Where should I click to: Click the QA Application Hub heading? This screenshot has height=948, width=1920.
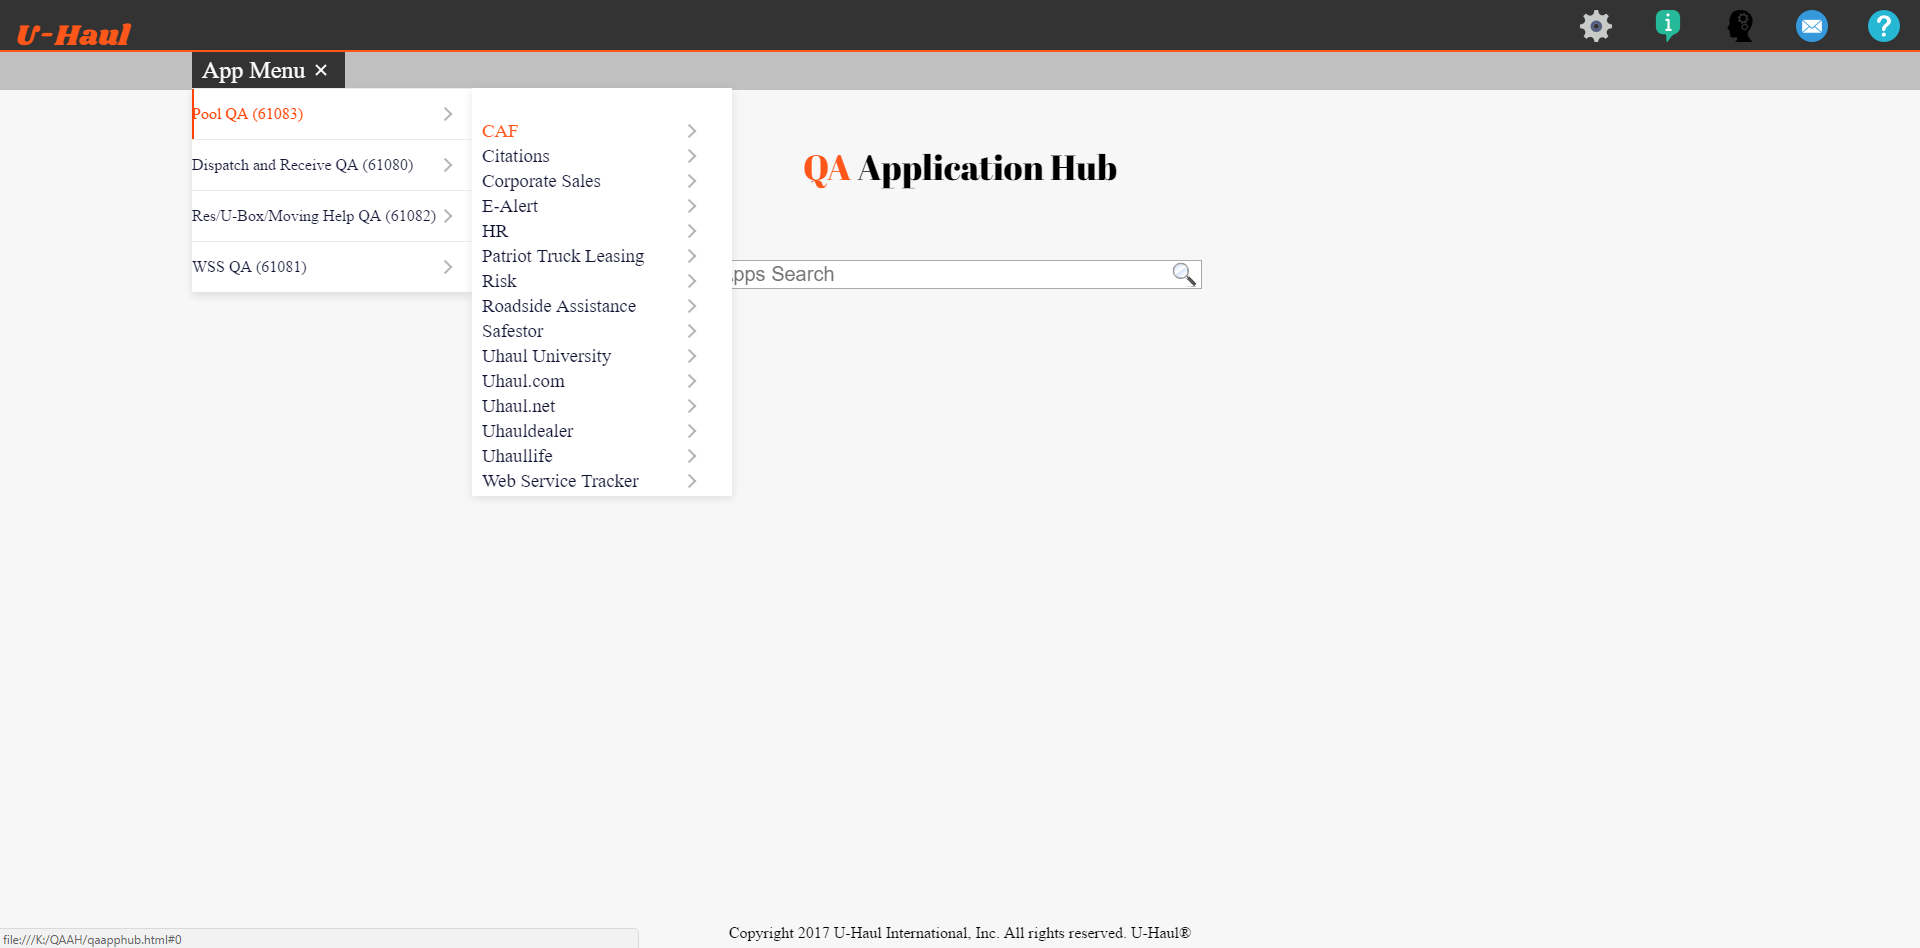[x=960, y=168]
